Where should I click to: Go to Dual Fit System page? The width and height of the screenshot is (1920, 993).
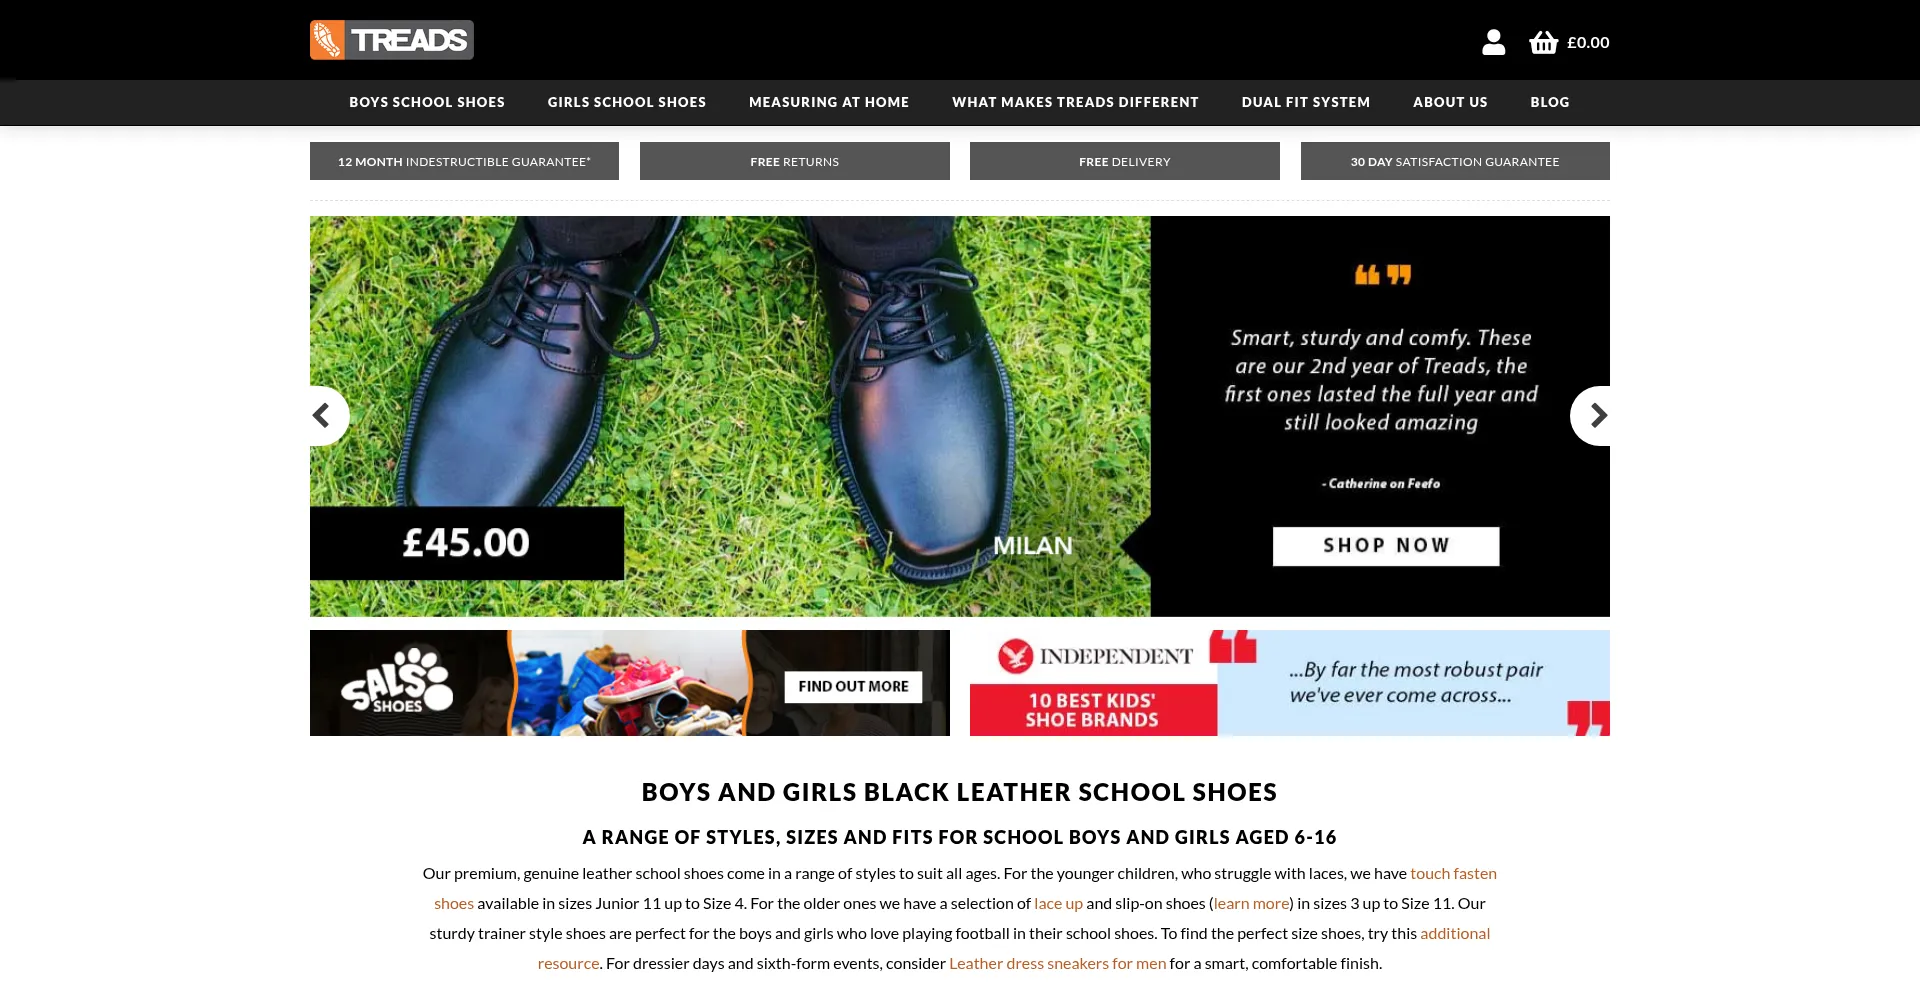click(x=1306, y=102)
